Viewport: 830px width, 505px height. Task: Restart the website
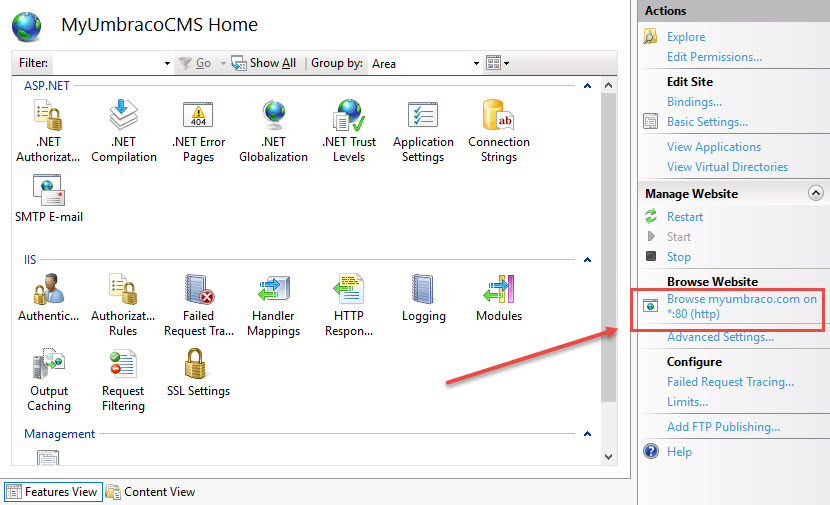685,217
